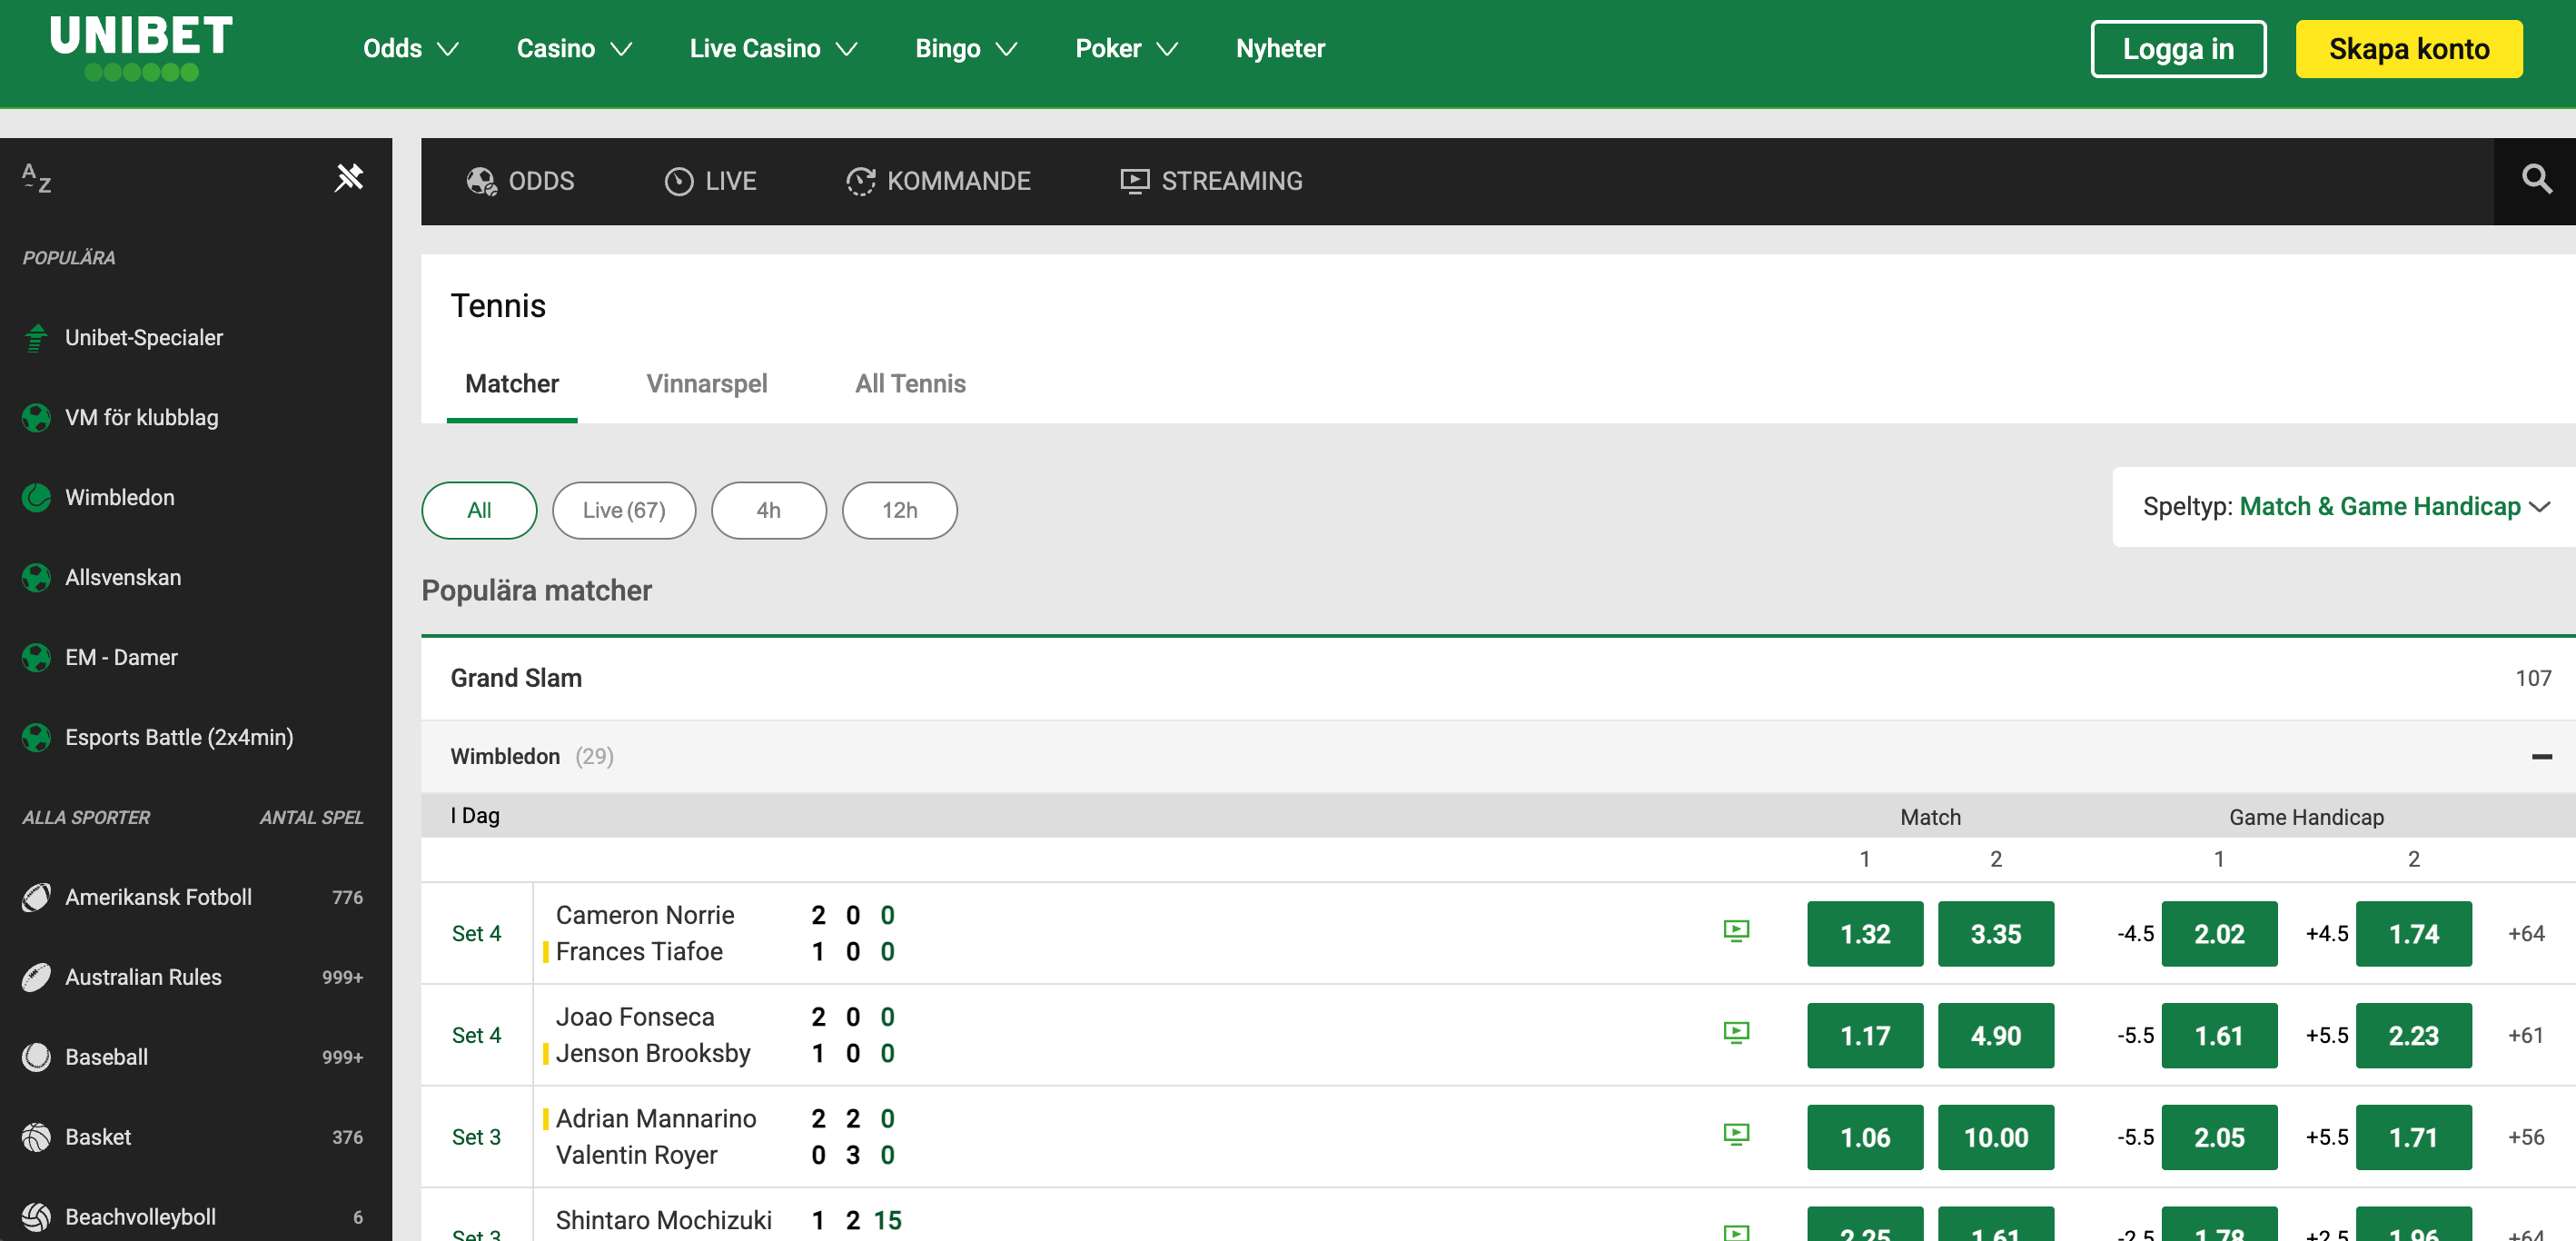Select the 12h time filter
Viewport: 2576px width, 1241px height.
coord(899,510)
